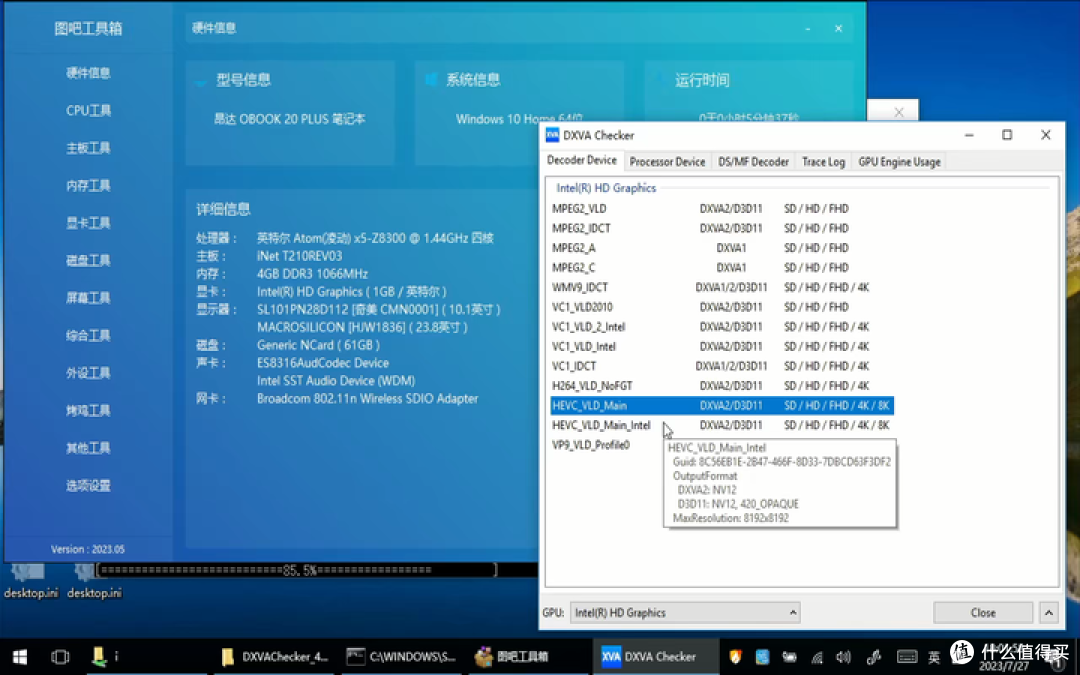Toggle the 英 input language indicator
The width and height of the screenshot is (1080, 675).
(934, 657)
